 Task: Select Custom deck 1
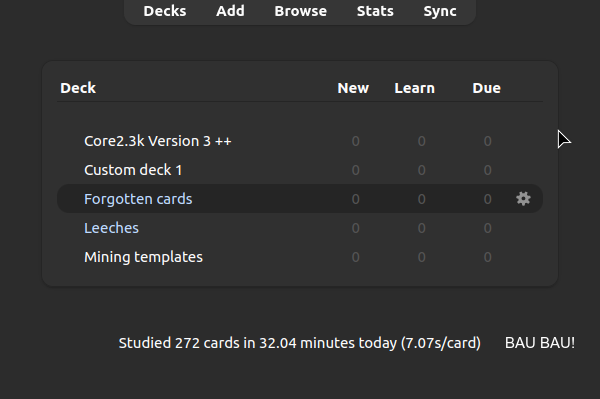tap(133, 170)
